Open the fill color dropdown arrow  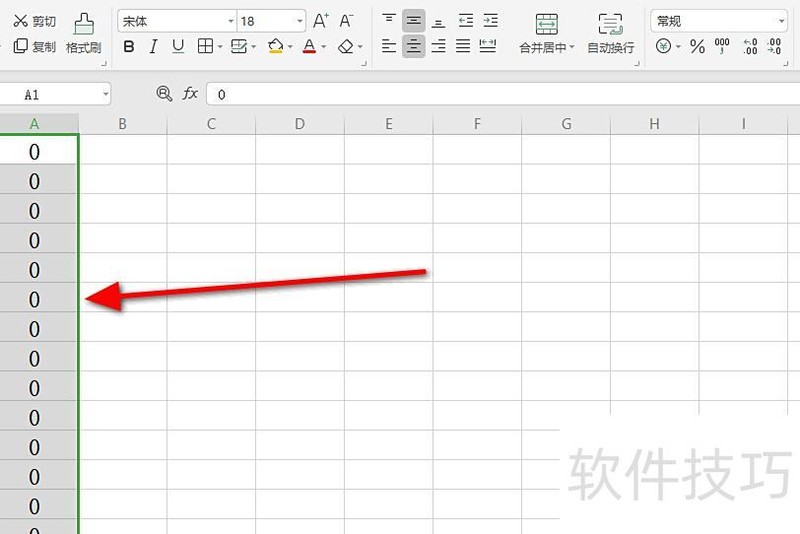pos(290,47)
